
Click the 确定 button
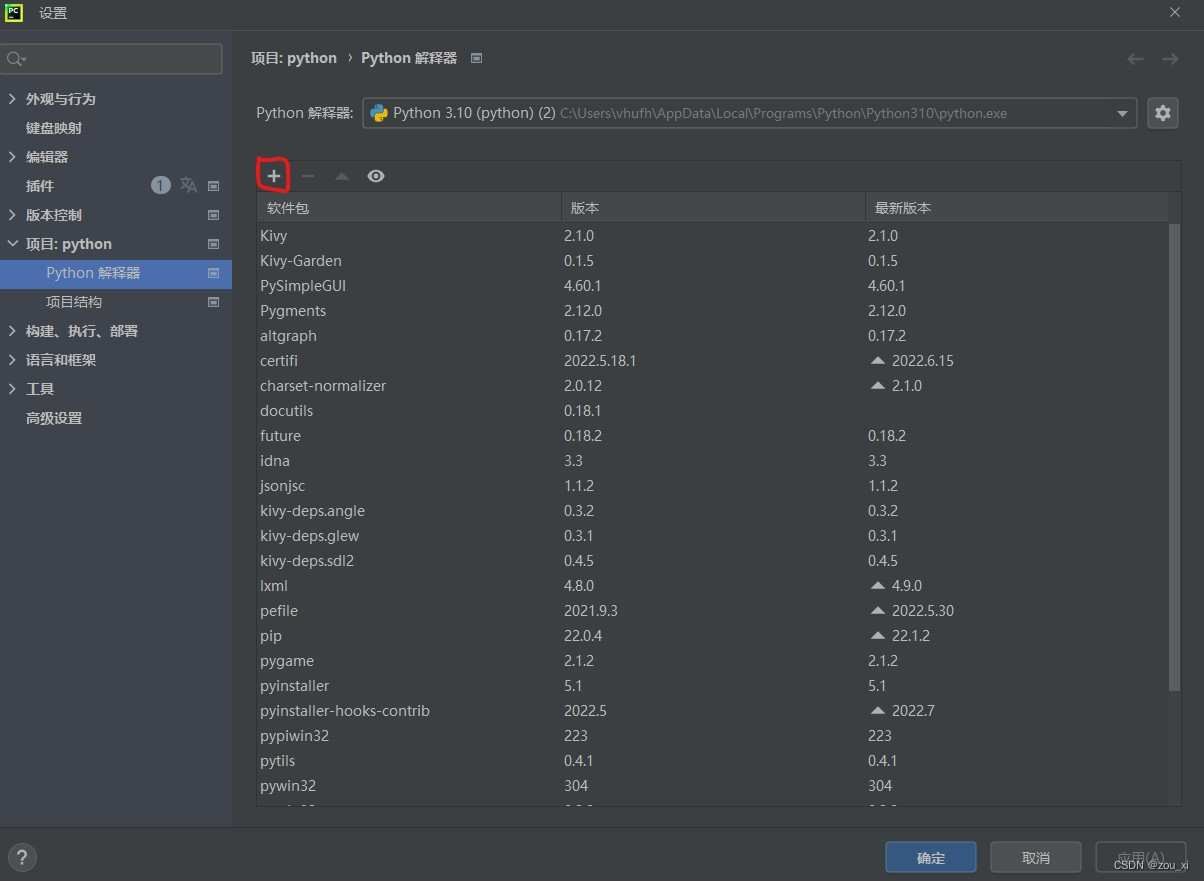931,857
